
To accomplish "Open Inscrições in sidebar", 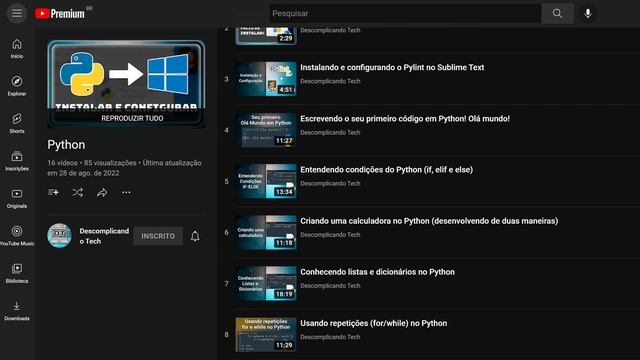I will [17, 161].
